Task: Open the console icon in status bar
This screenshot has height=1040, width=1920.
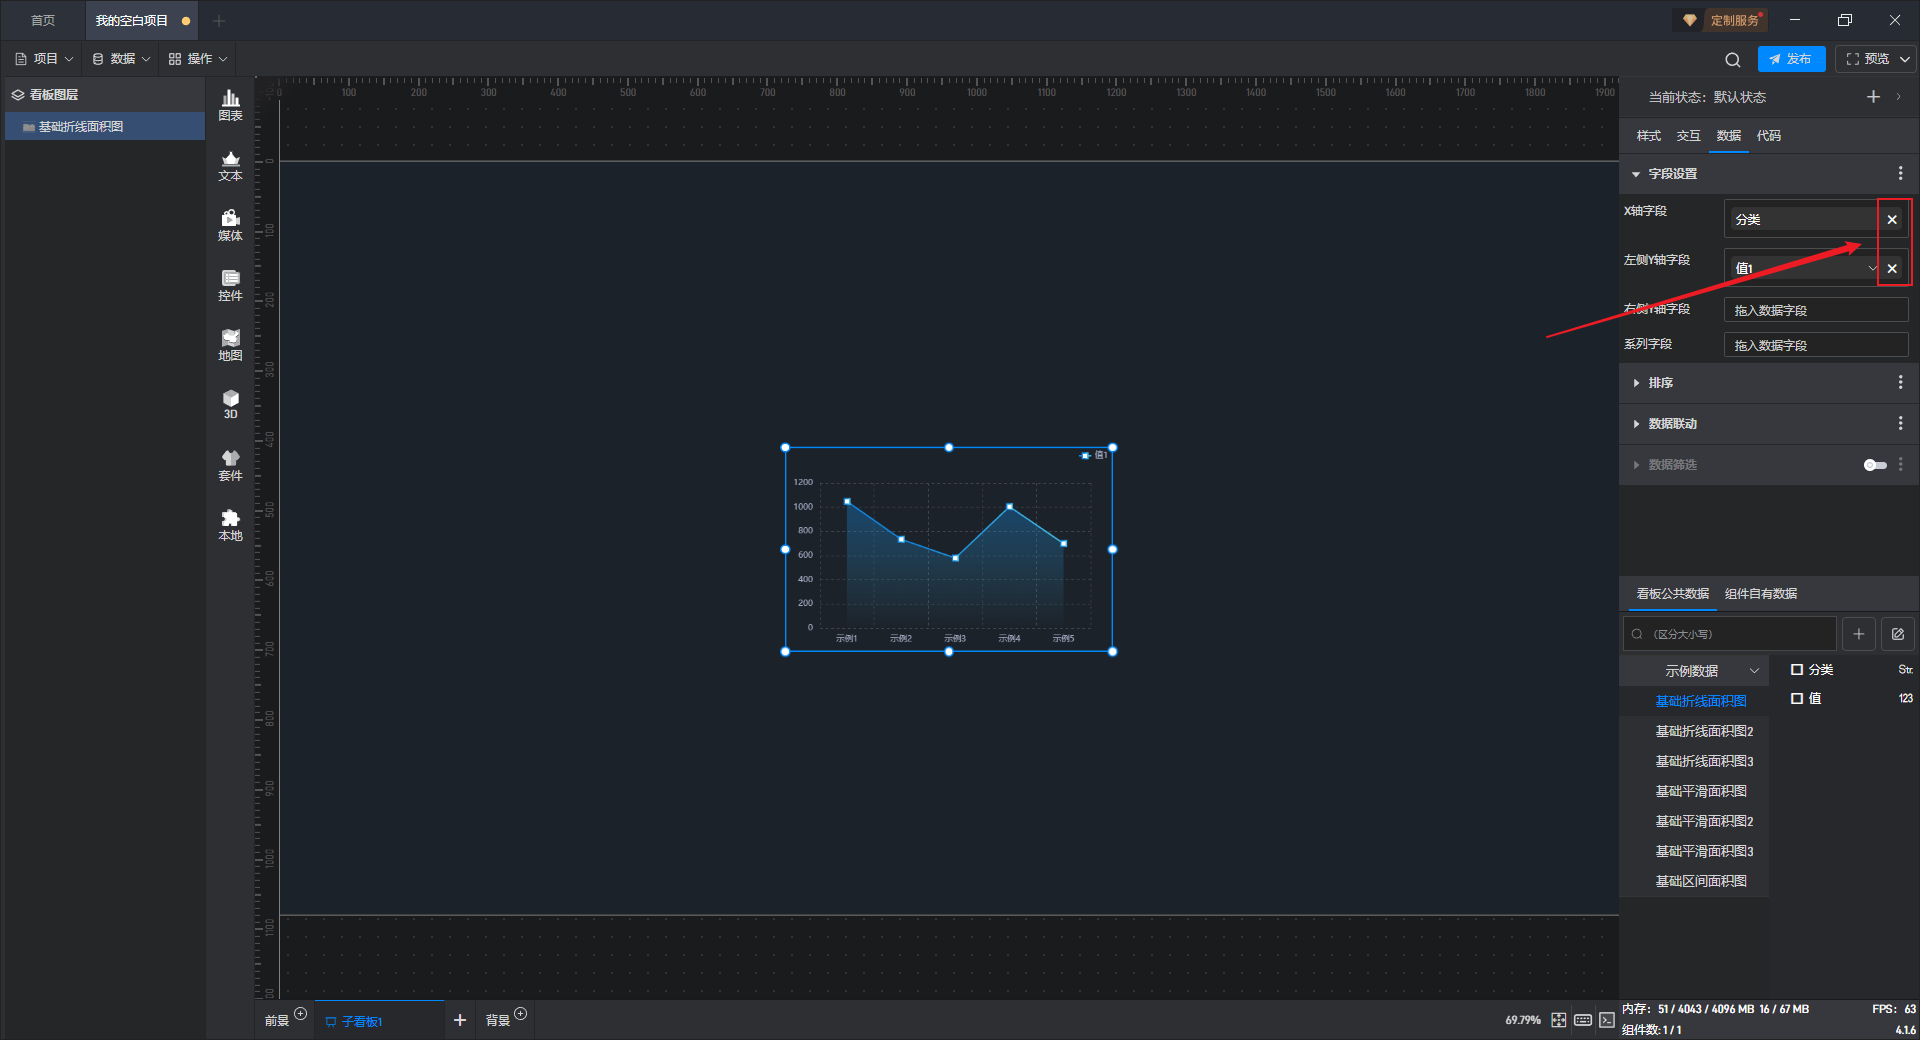Action: (x=1607, y=1020)
